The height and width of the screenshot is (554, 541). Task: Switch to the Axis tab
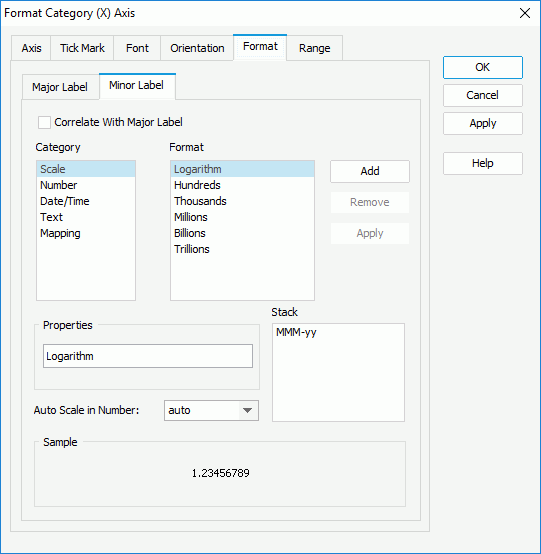pyautogui.click(x=31, y=48)
